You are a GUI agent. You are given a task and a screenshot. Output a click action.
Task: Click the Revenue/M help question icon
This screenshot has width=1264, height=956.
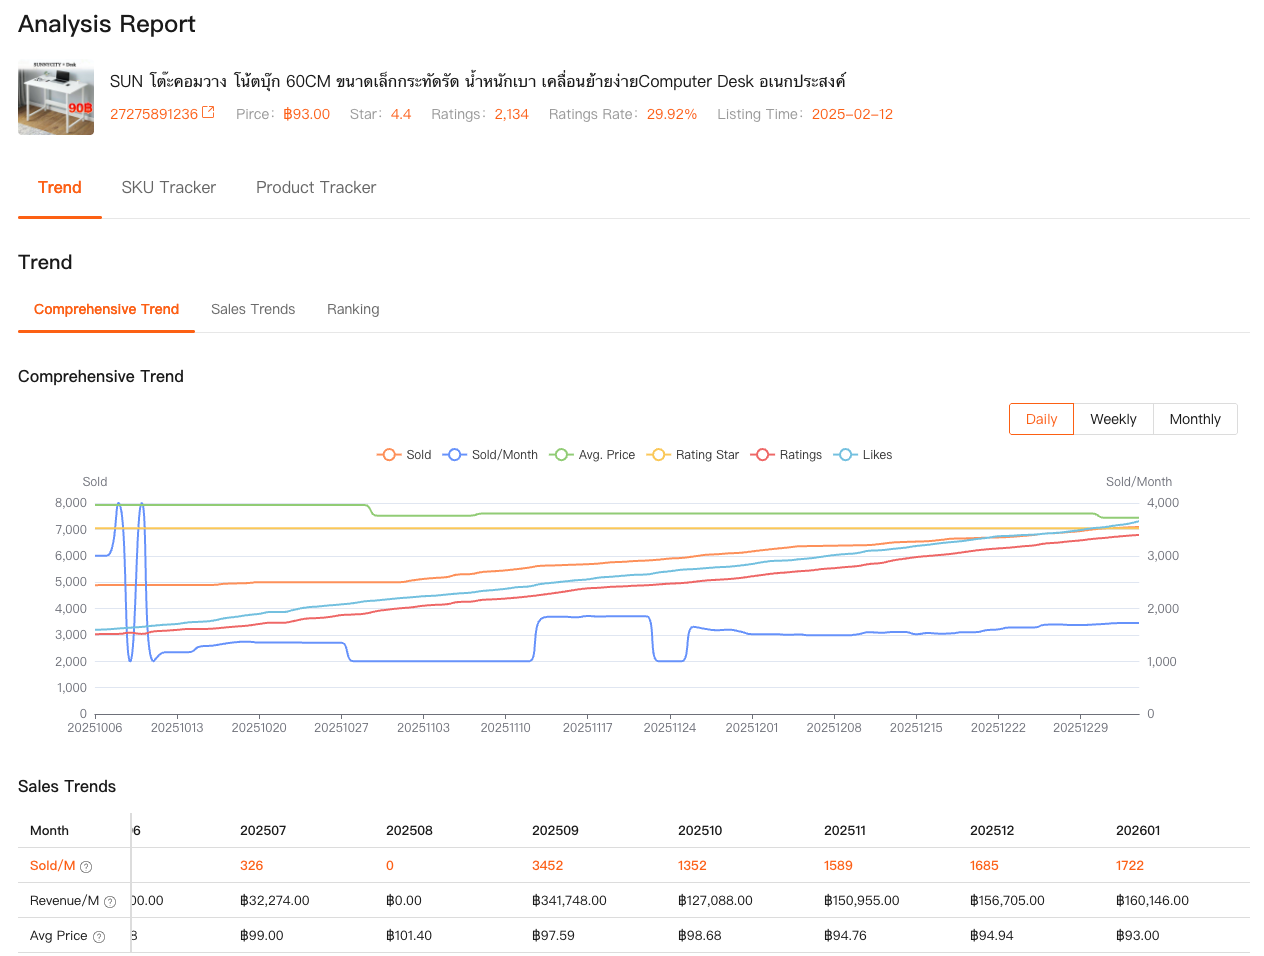coord(110,902)
